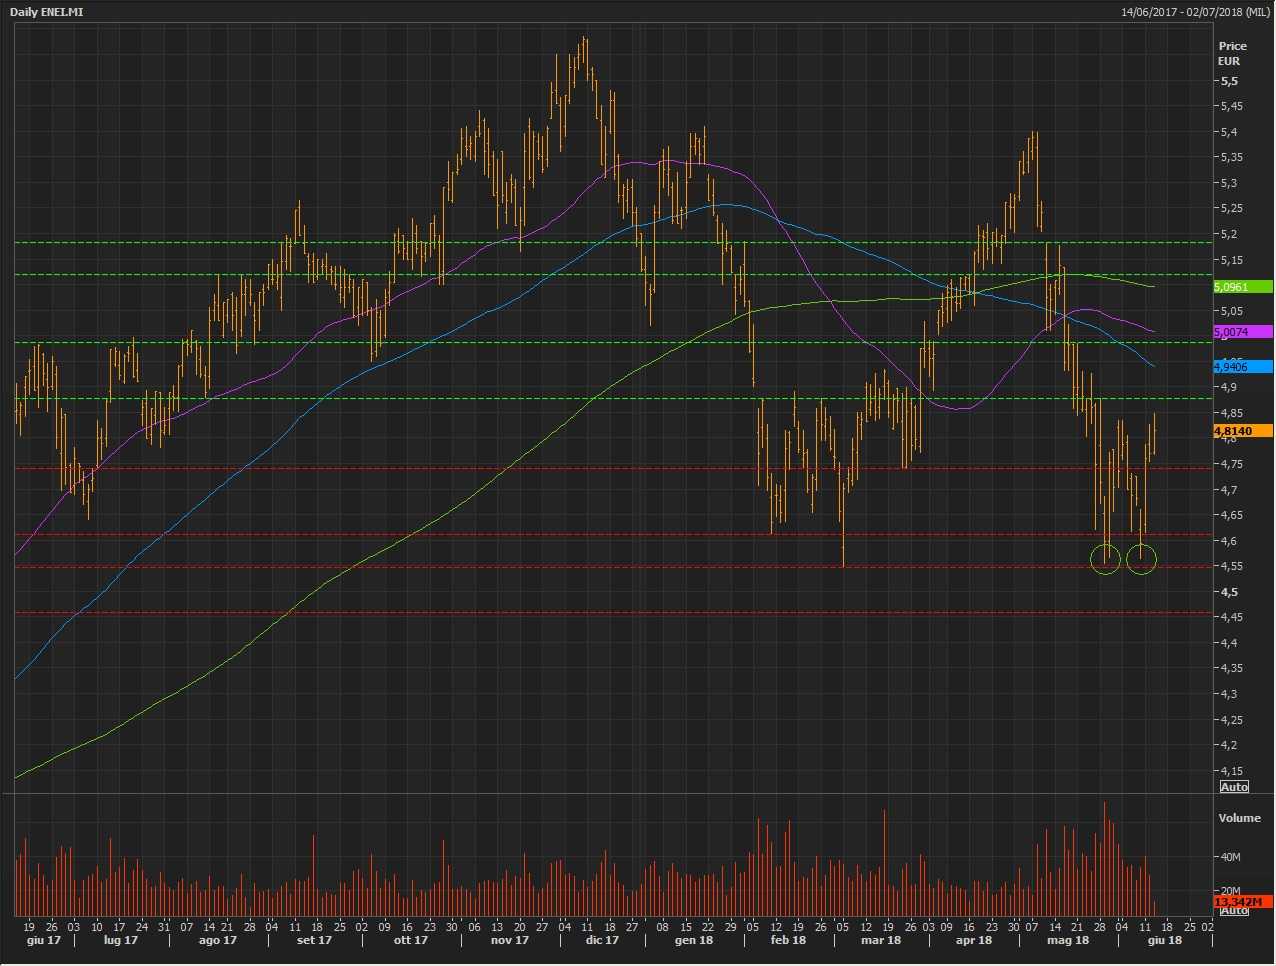Click the 4,6 price axis level
The width and height of the screenshot is (1276, 966).
1229,541
